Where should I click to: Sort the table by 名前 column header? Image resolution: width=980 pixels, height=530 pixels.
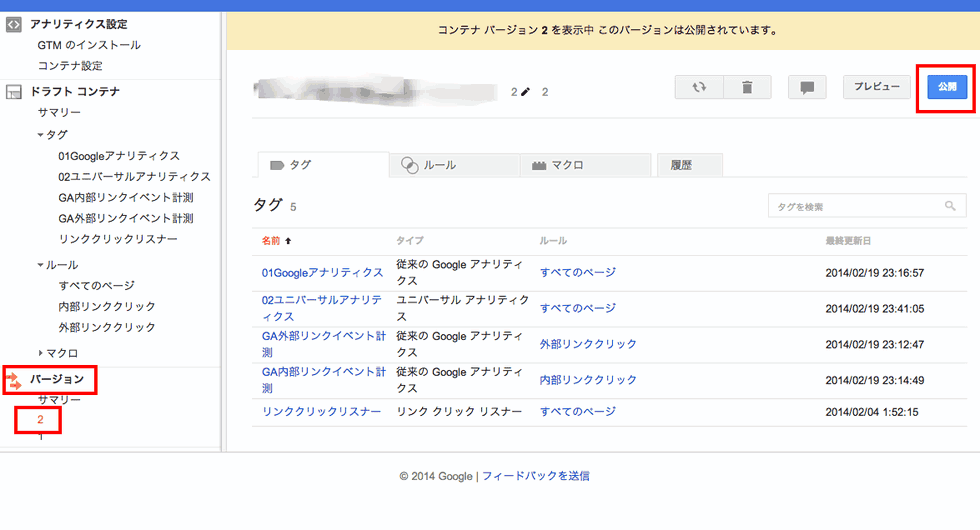click(271, 240)
